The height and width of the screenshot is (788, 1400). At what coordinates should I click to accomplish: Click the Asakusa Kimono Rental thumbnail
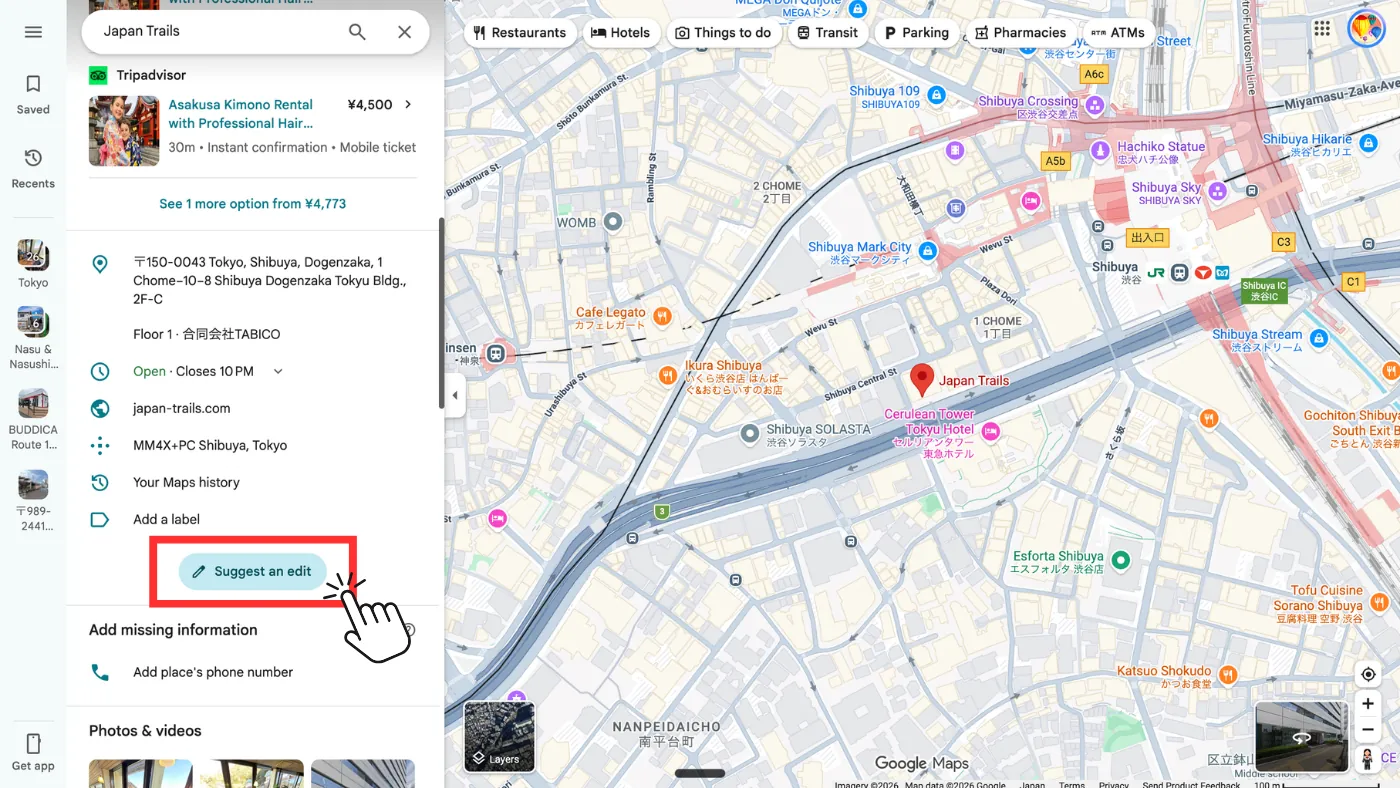(x=124, y=131)
